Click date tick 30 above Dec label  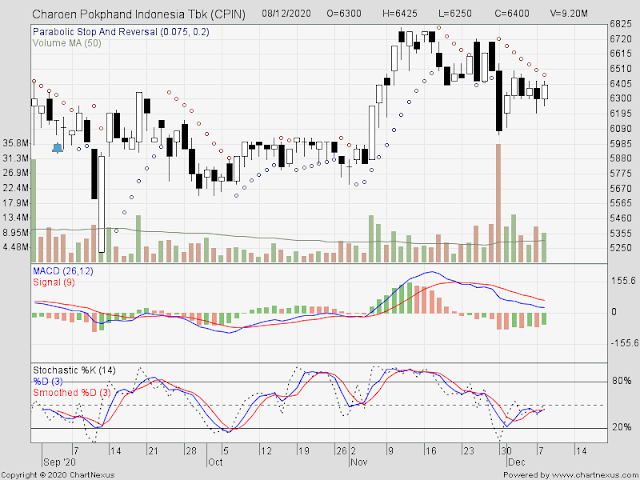pyautogui.click(x=506, y=451)
